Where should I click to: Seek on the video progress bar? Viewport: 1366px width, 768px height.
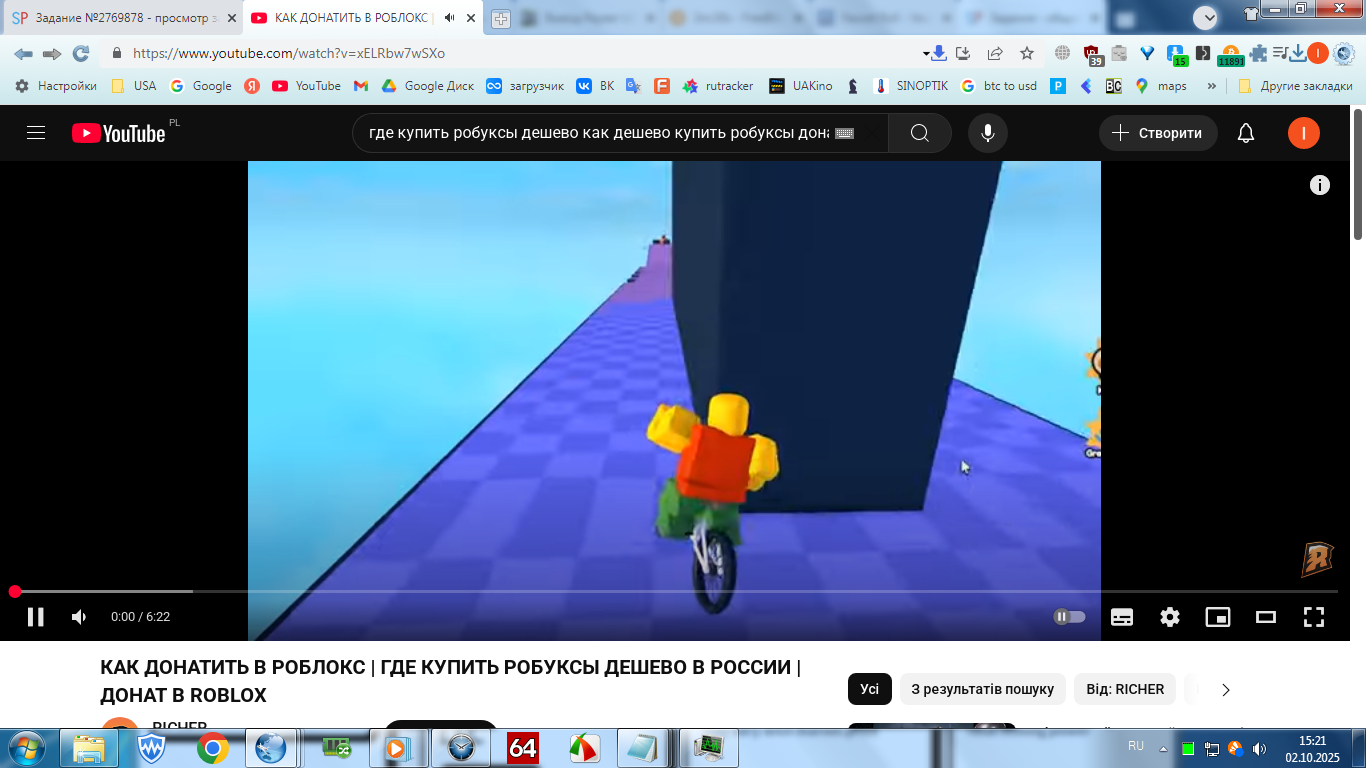[x=676, y=592]
